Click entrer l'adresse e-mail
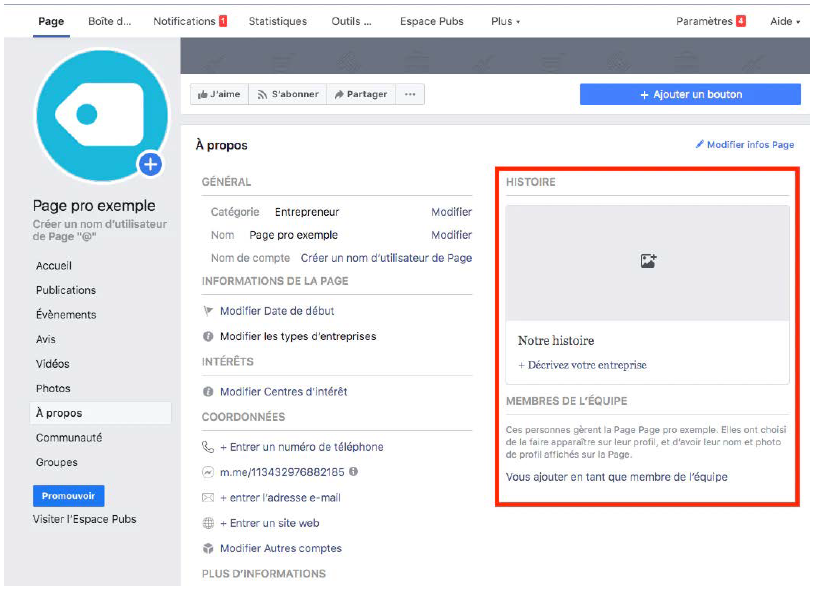817x589 pixels. (280, 498)
